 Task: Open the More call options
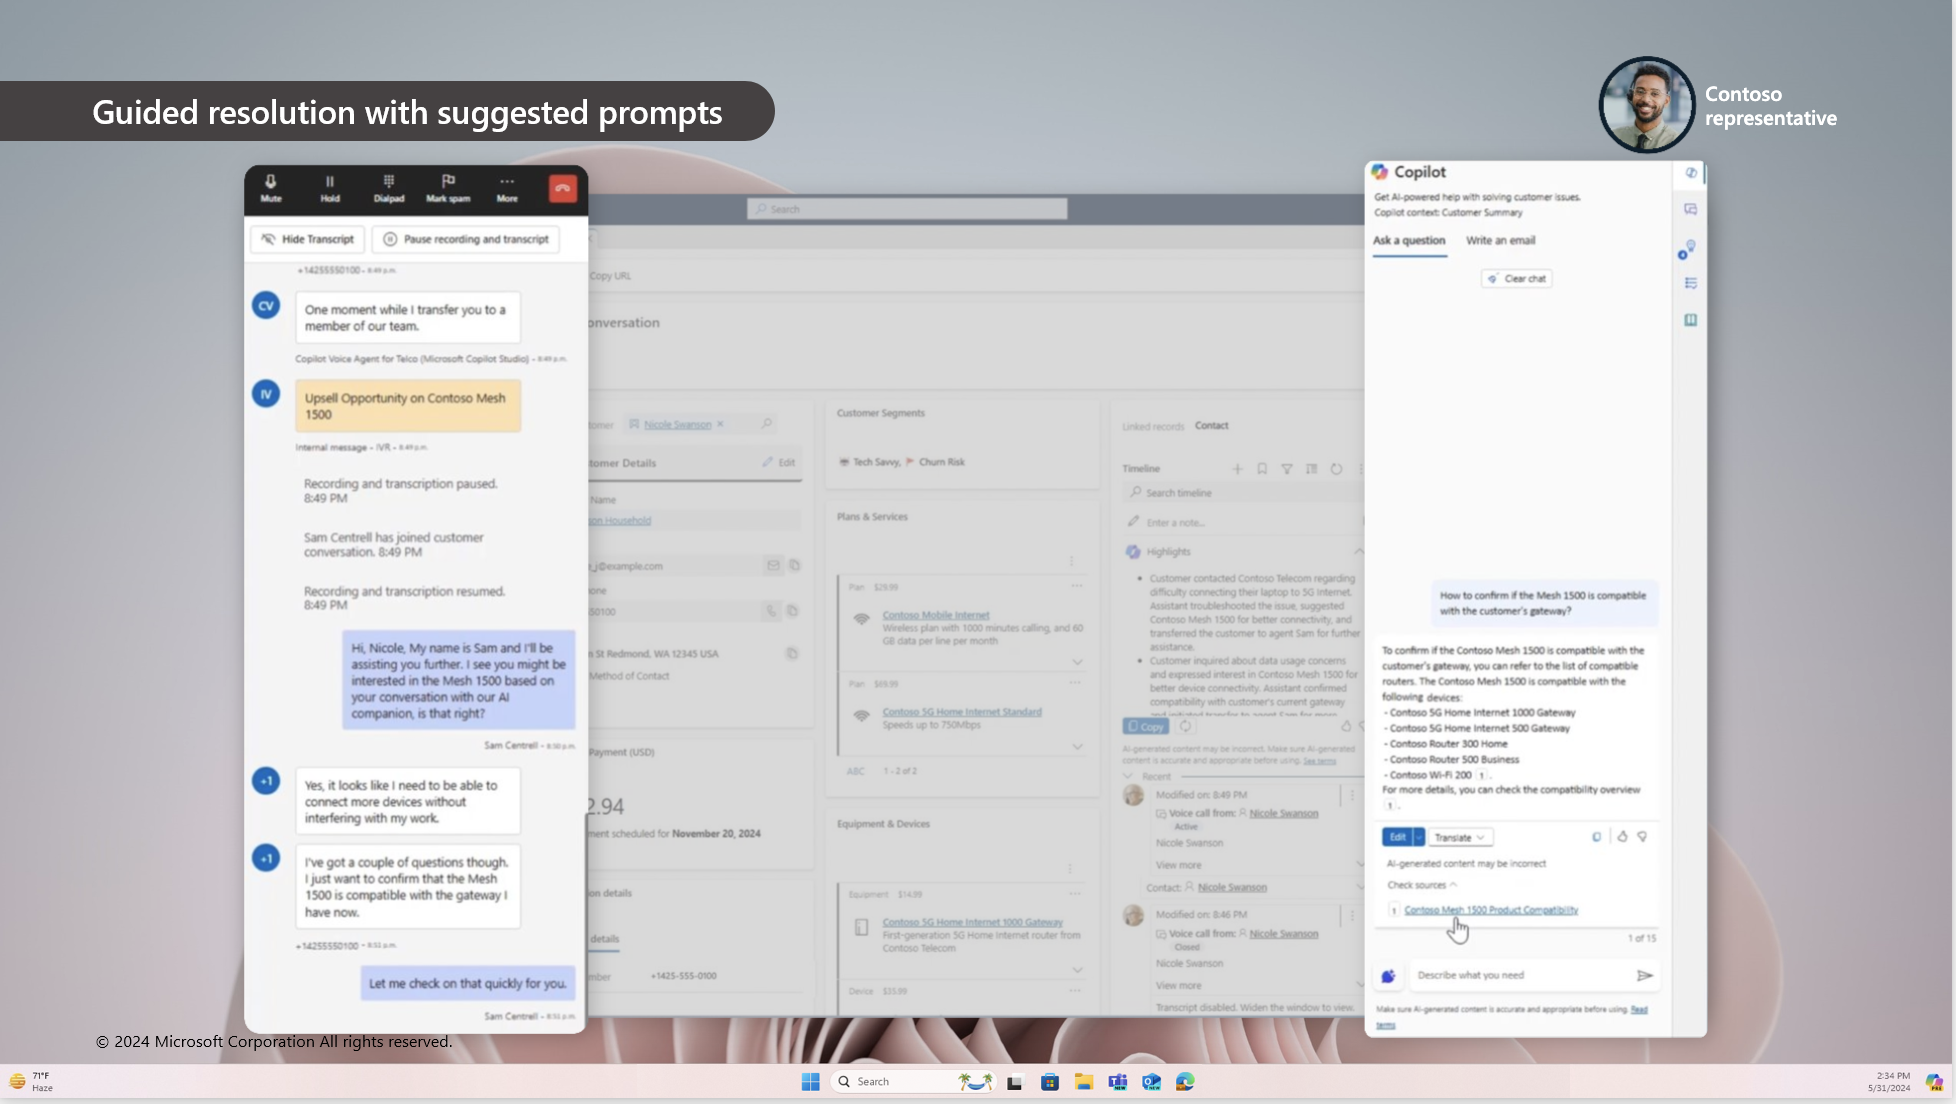tap(507, 188)
